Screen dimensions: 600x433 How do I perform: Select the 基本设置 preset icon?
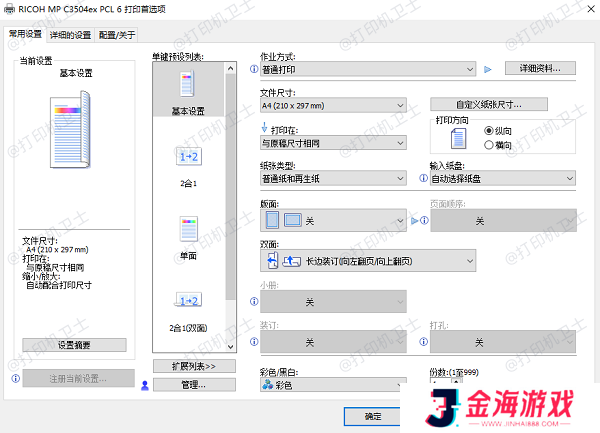coord(188,83)
